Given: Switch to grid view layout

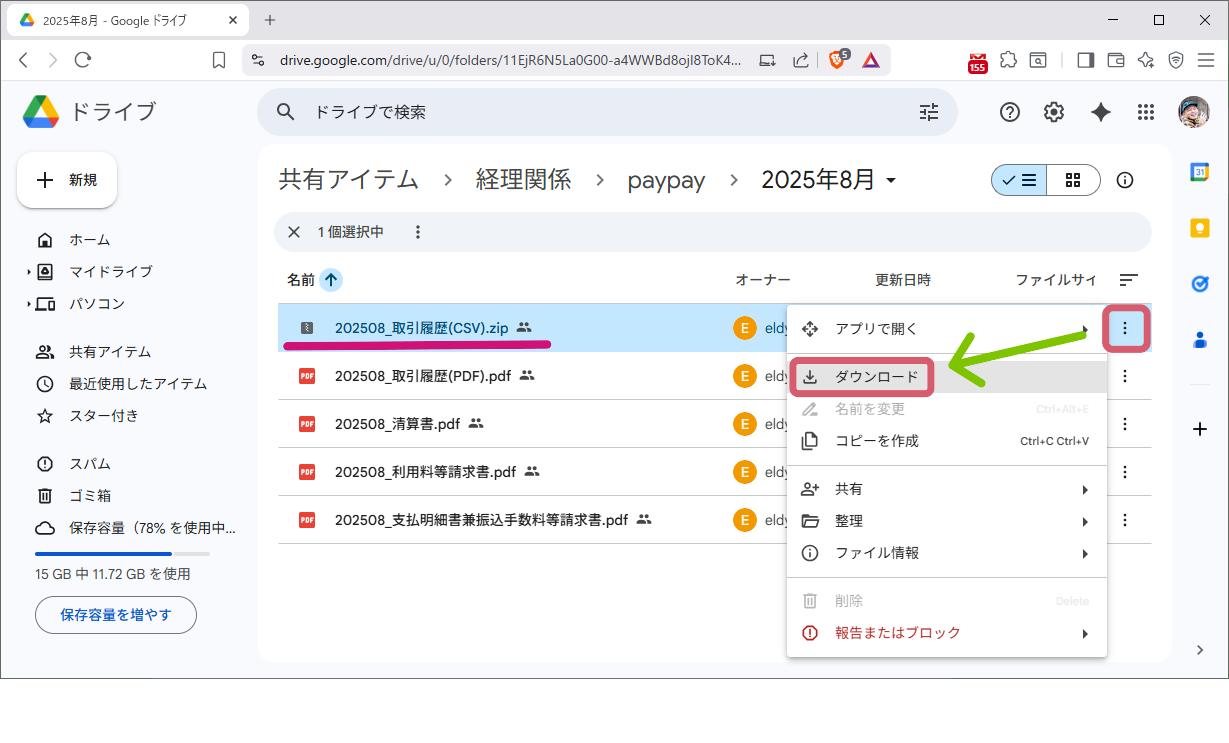Looking at the screenshot, I should [x=1073, y=180].
